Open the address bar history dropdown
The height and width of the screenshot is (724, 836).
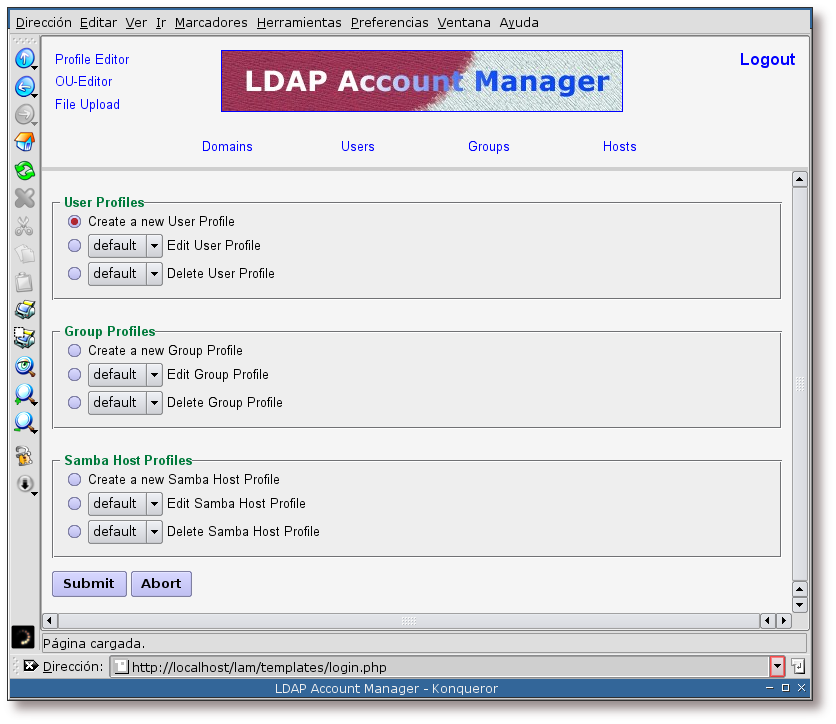click(777, 667)
